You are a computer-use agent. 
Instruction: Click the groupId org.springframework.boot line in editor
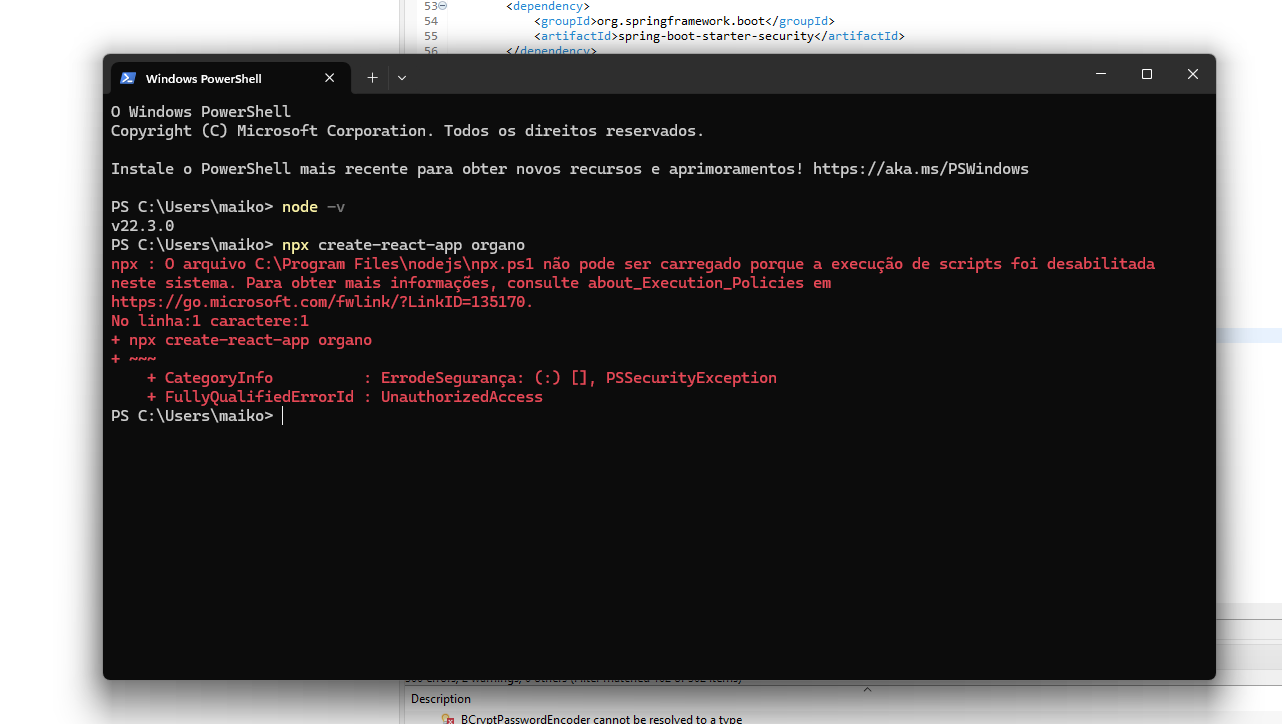coord(685,21)
